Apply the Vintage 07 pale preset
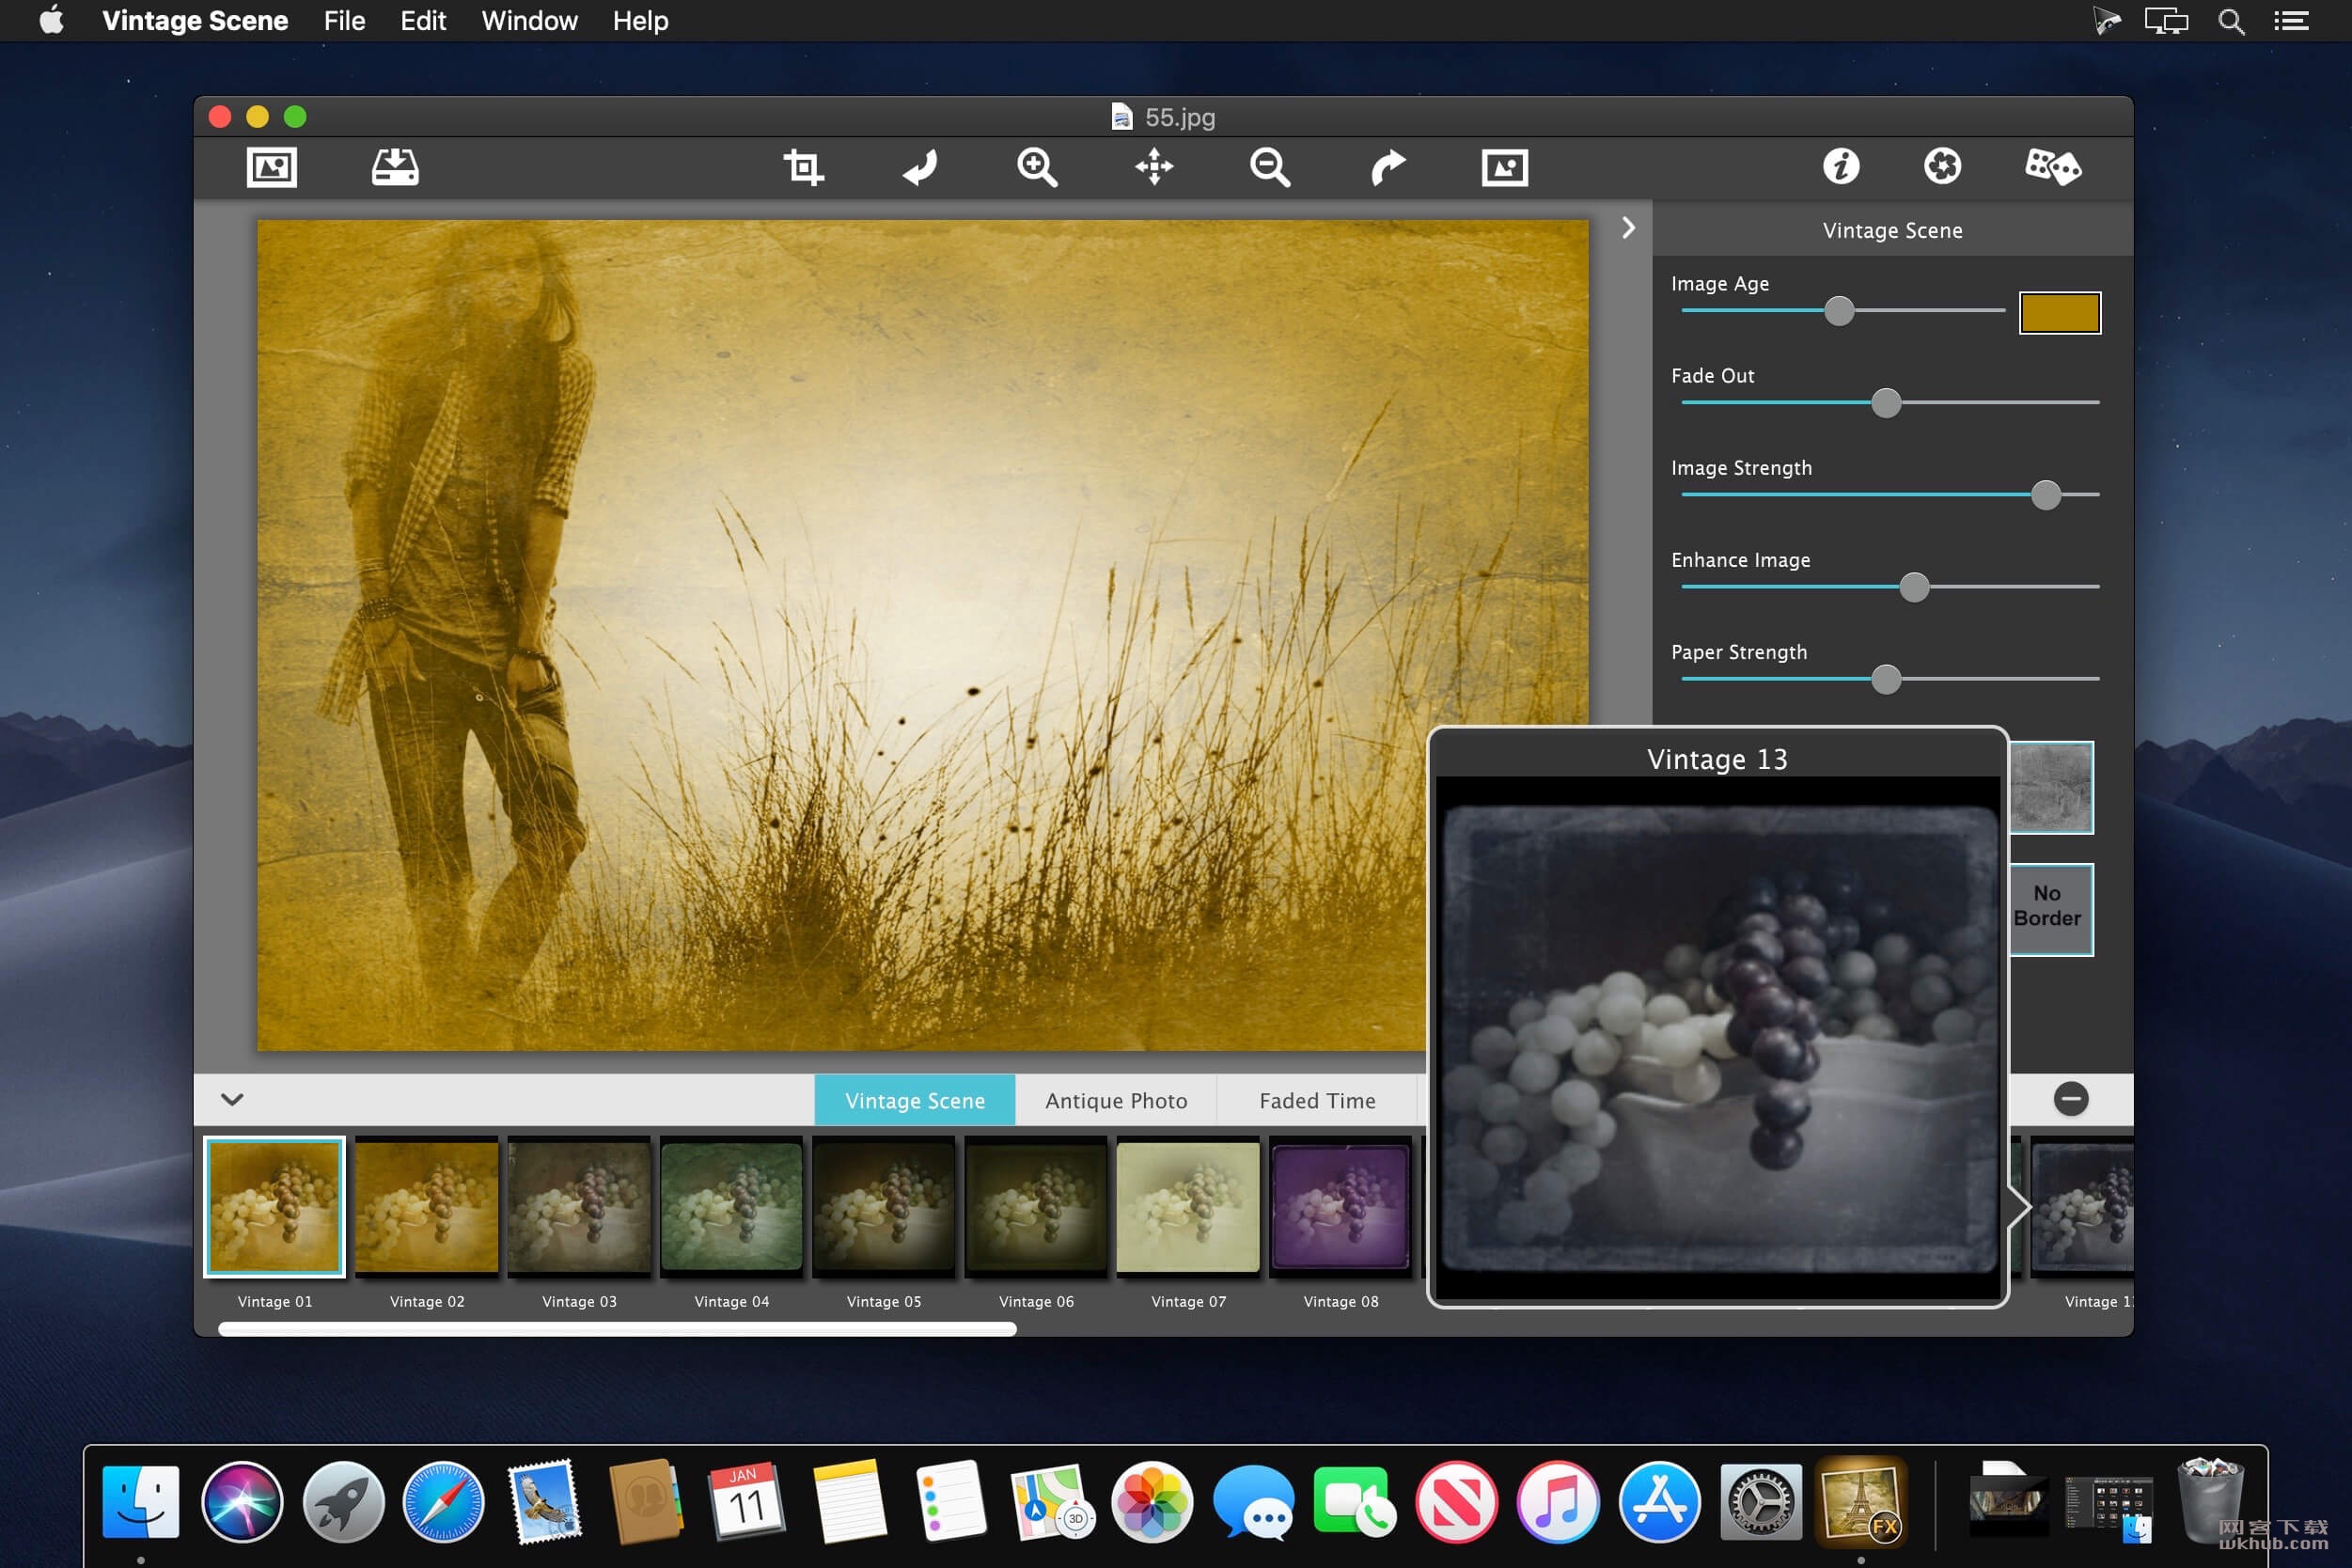 (1188, 1207)
